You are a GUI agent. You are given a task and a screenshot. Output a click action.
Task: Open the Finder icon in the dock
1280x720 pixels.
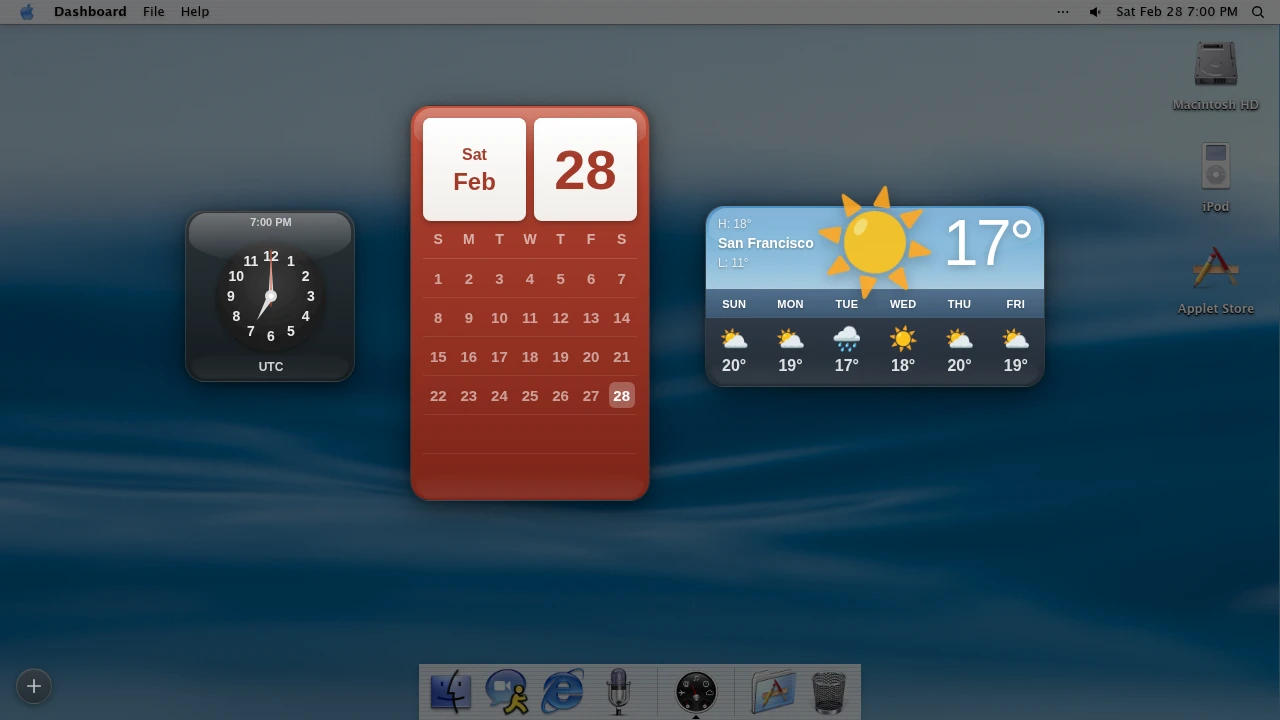pyautogui.click(x=450, y=691)
